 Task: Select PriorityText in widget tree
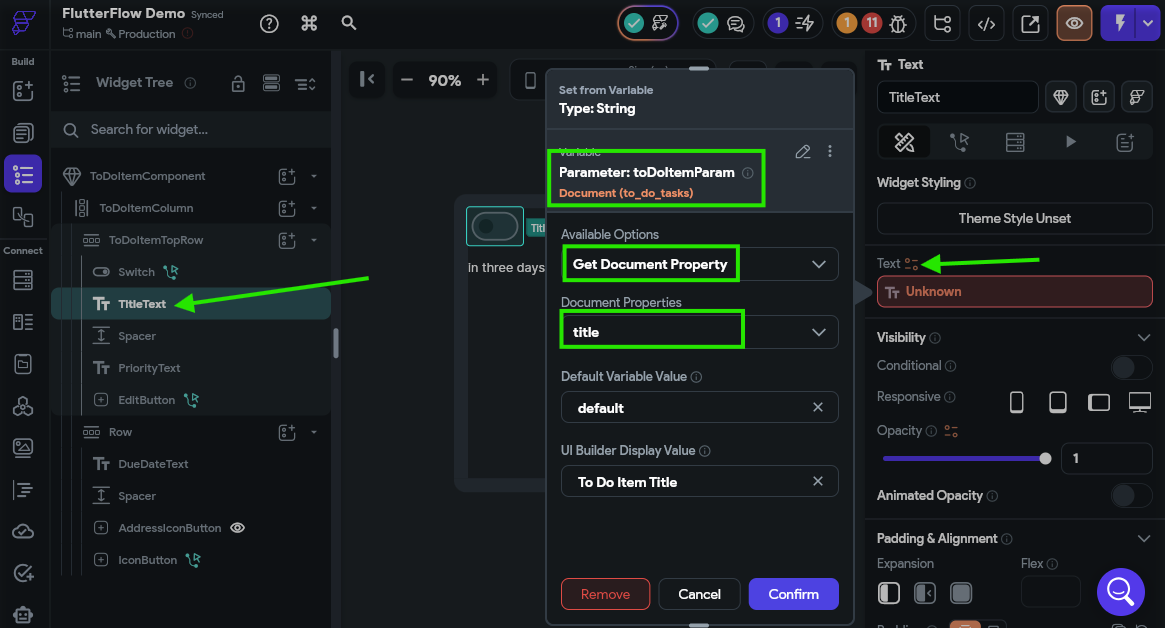tap(149, 368)
